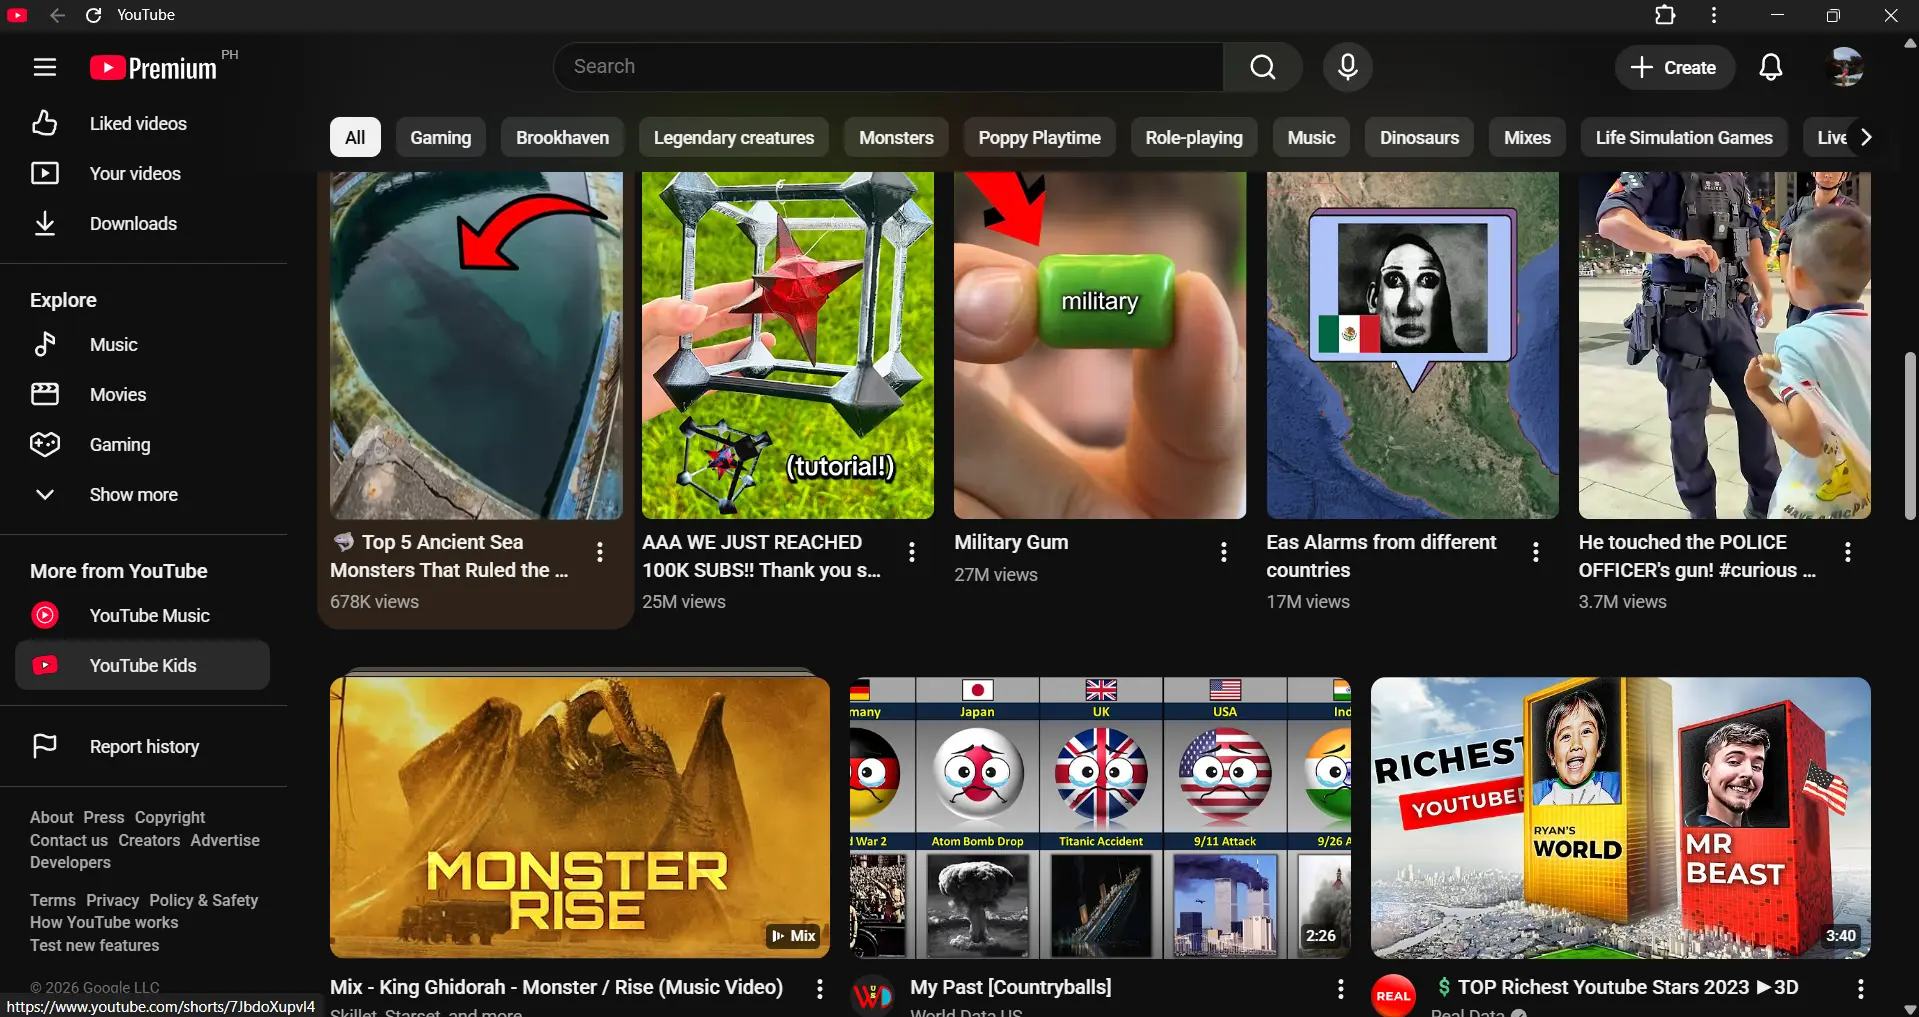The width and height of the screenshot is (1919, 1017).
Task: Start voice search with microphone
Action: [1347, 67]
